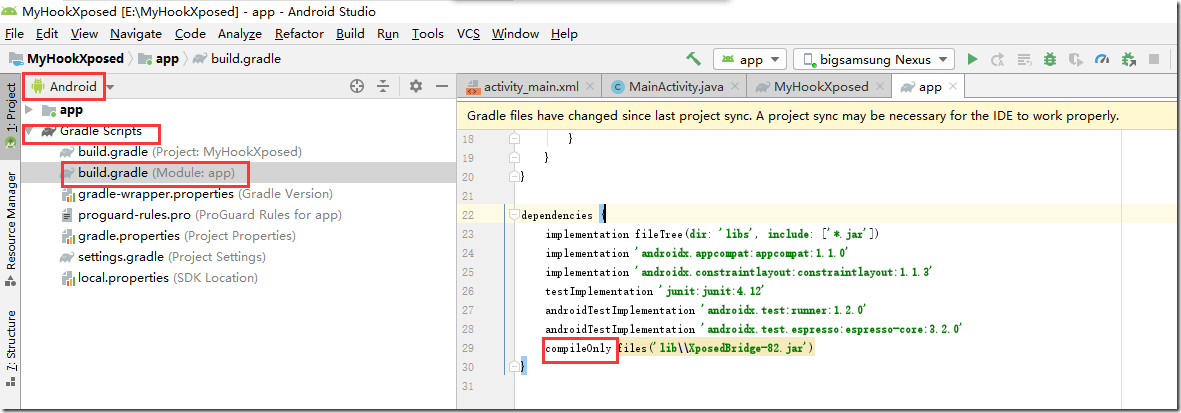Click MyHookXposed in the breadcrumb bar
This screenshot has width=1181, height=413.
click(x=66, y=59)
